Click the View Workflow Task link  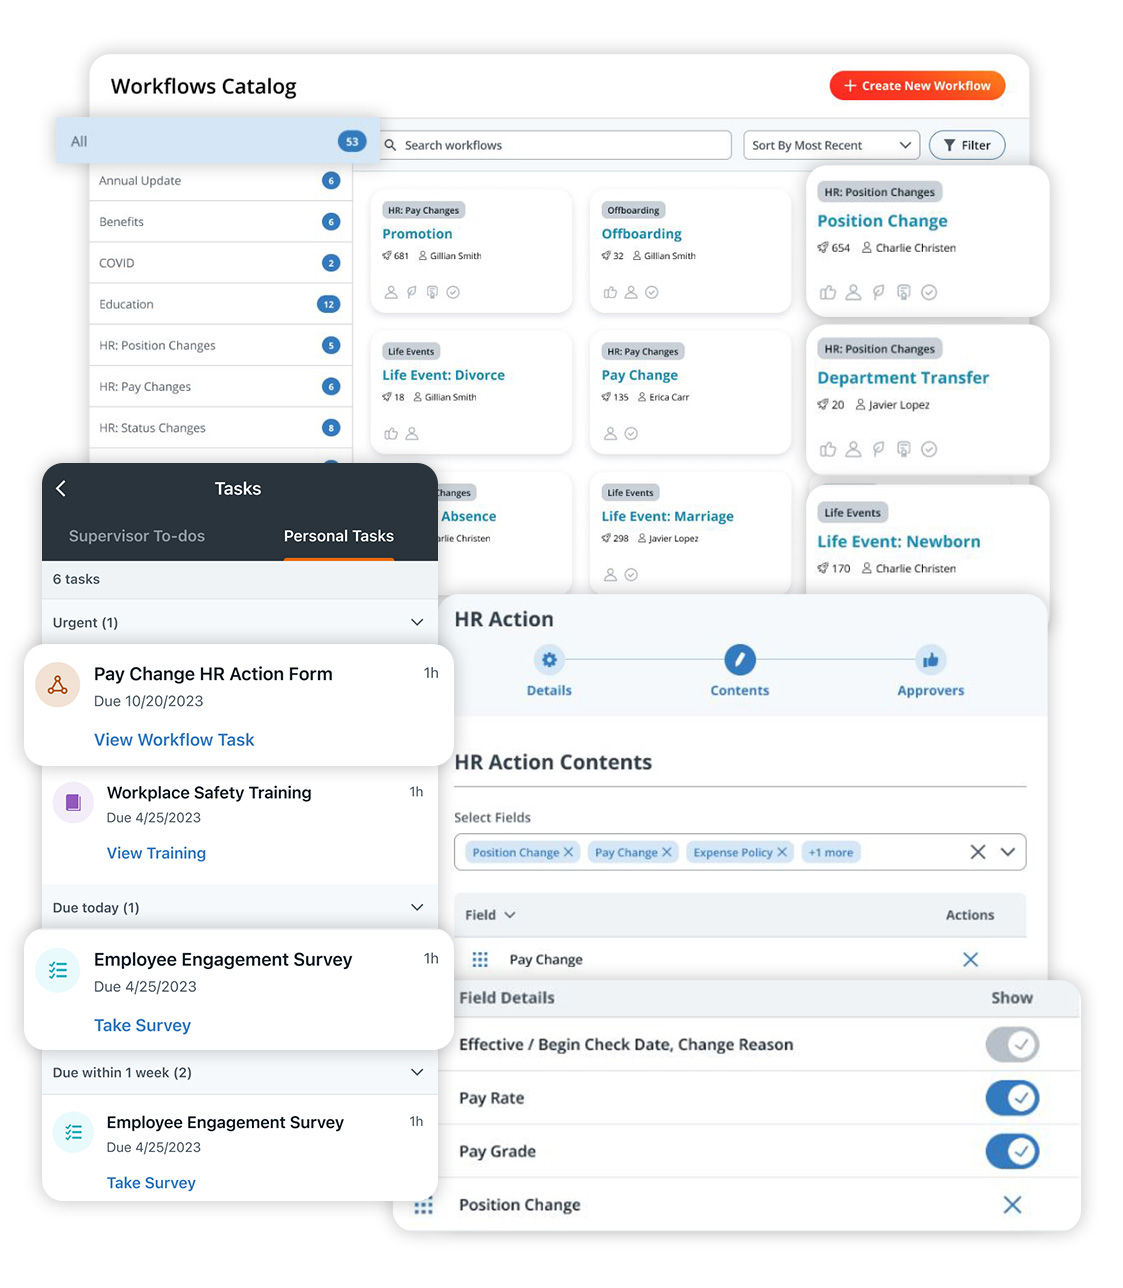[174, 740]
